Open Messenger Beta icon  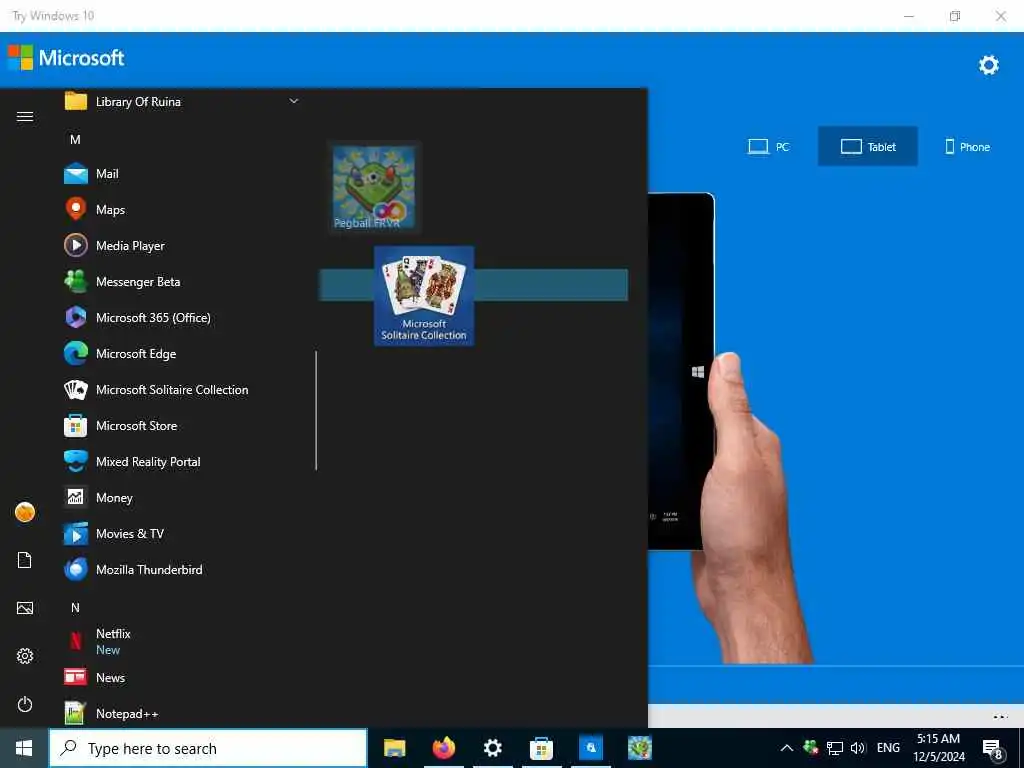pyautogui.click(x=76, y=281)
